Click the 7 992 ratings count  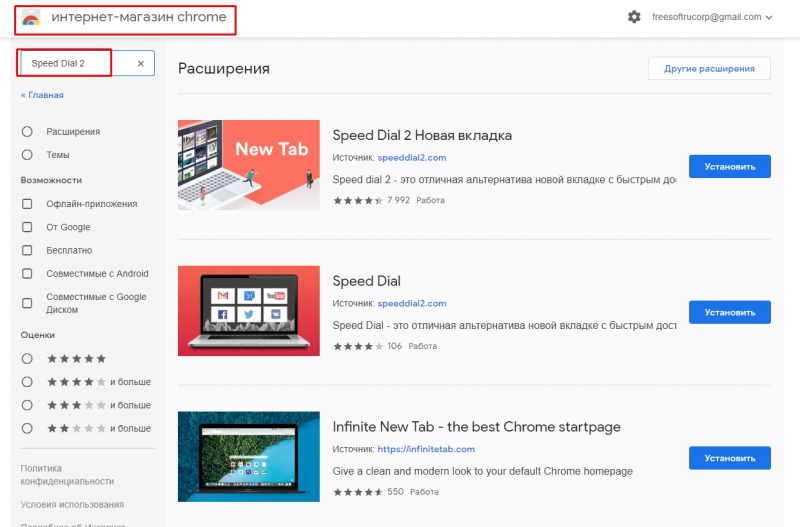(x=398, y=200)
